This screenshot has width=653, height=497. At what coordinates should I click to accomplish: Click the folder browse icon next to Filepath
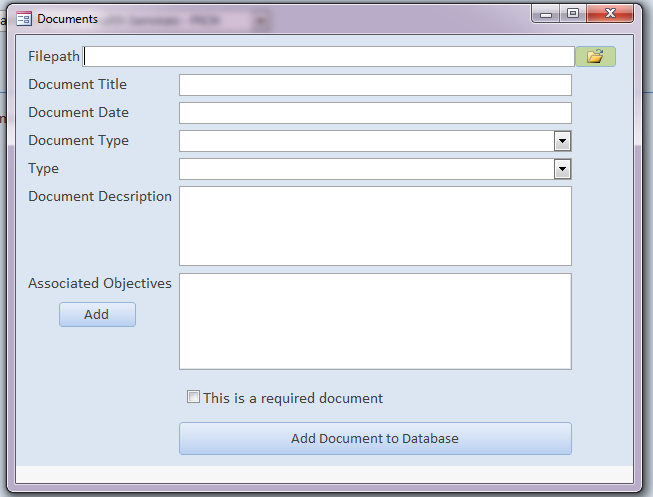pyautogui.click(x=595, y=57)
